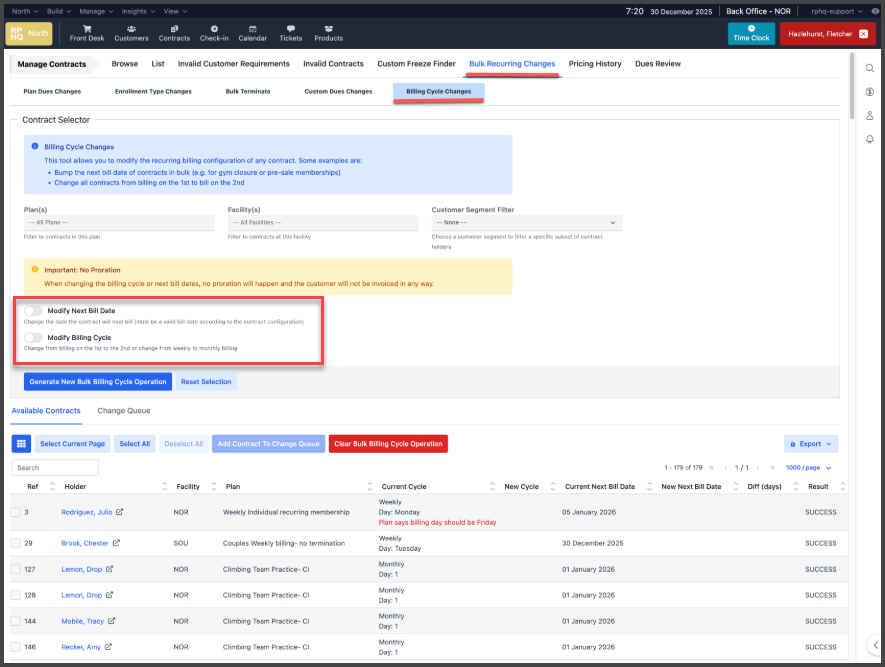The image size is (885, 667).
Task: Click the search magnifier icon in right sidebar
Action: pyautogui.click(x=869, y=68)
